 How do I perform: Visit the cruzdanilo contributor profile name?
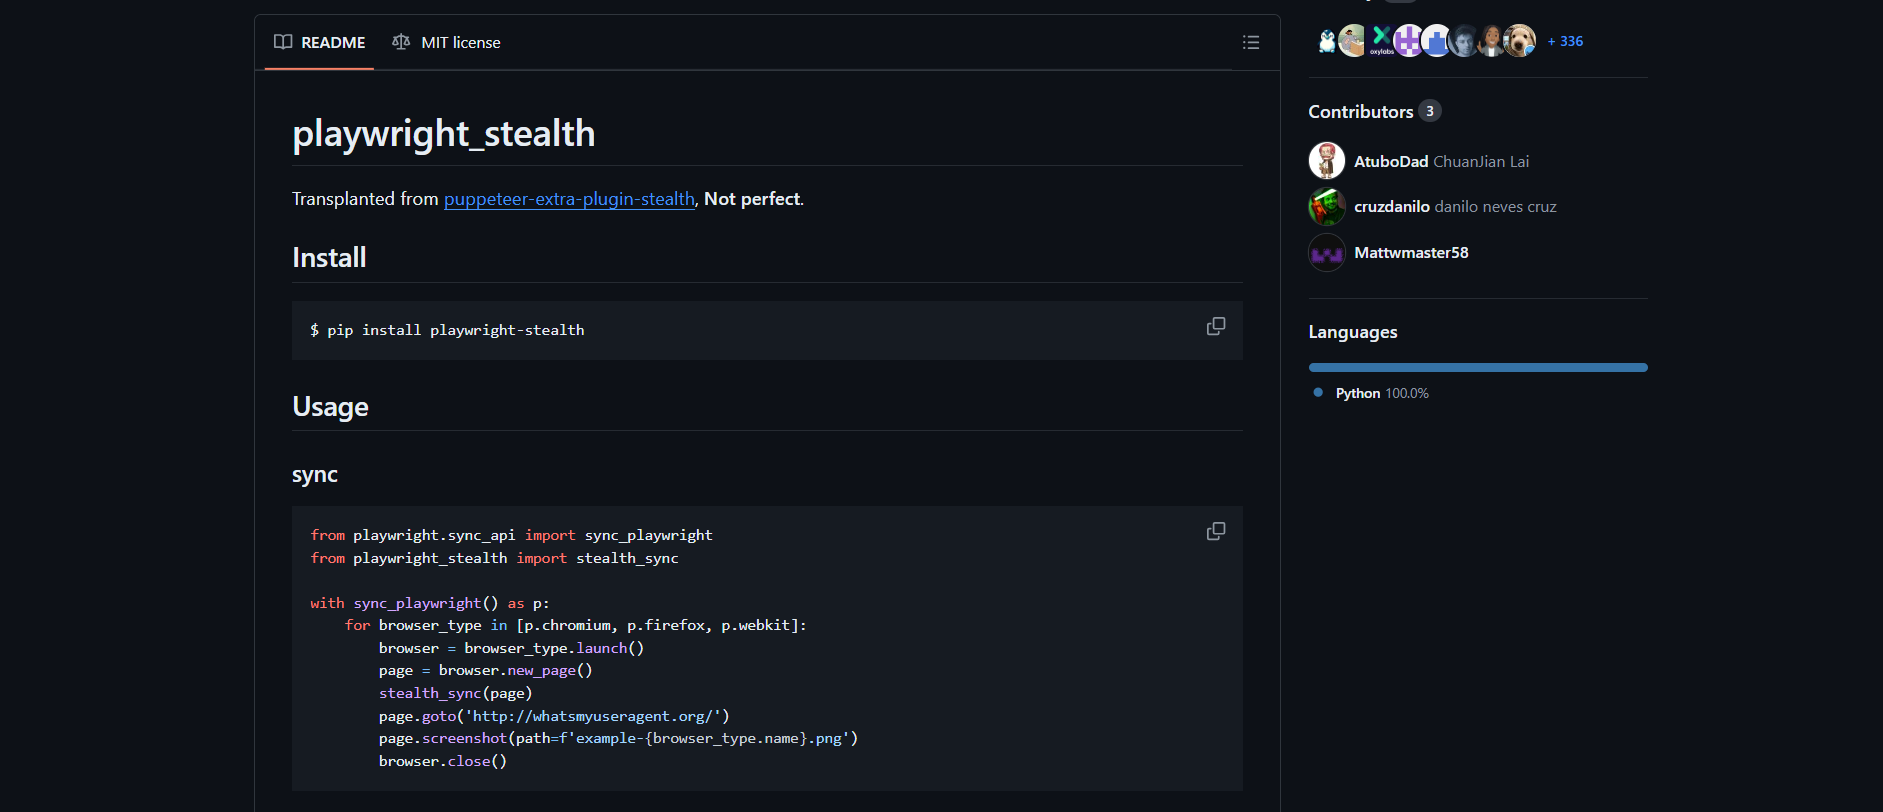click(1391, 207)
